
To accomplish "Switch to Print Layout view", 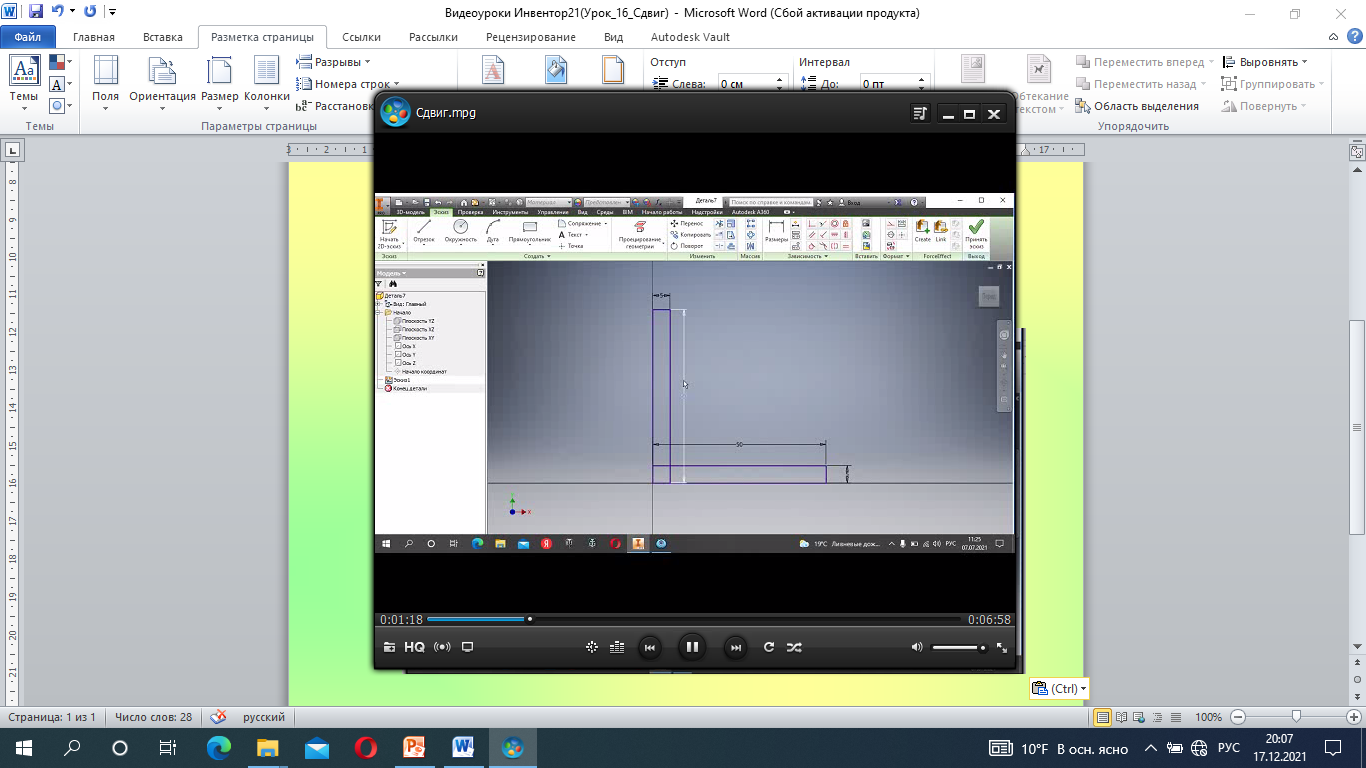I will [x=1103, y=717].
